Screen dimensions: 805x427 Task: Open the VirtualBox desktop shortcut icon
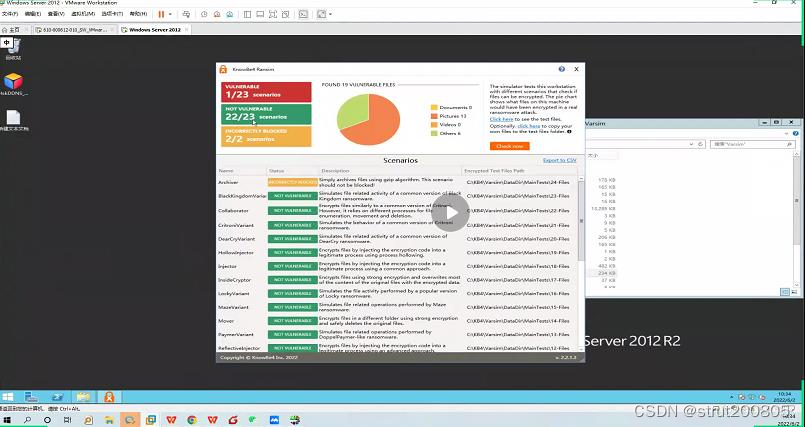tap(13, 81)
